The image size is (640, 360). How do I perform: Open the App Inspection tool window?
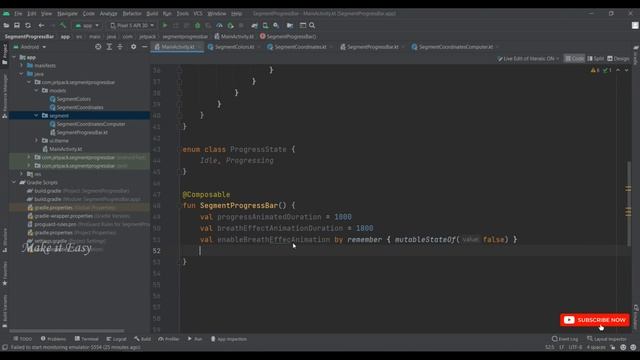coord(229,339)
